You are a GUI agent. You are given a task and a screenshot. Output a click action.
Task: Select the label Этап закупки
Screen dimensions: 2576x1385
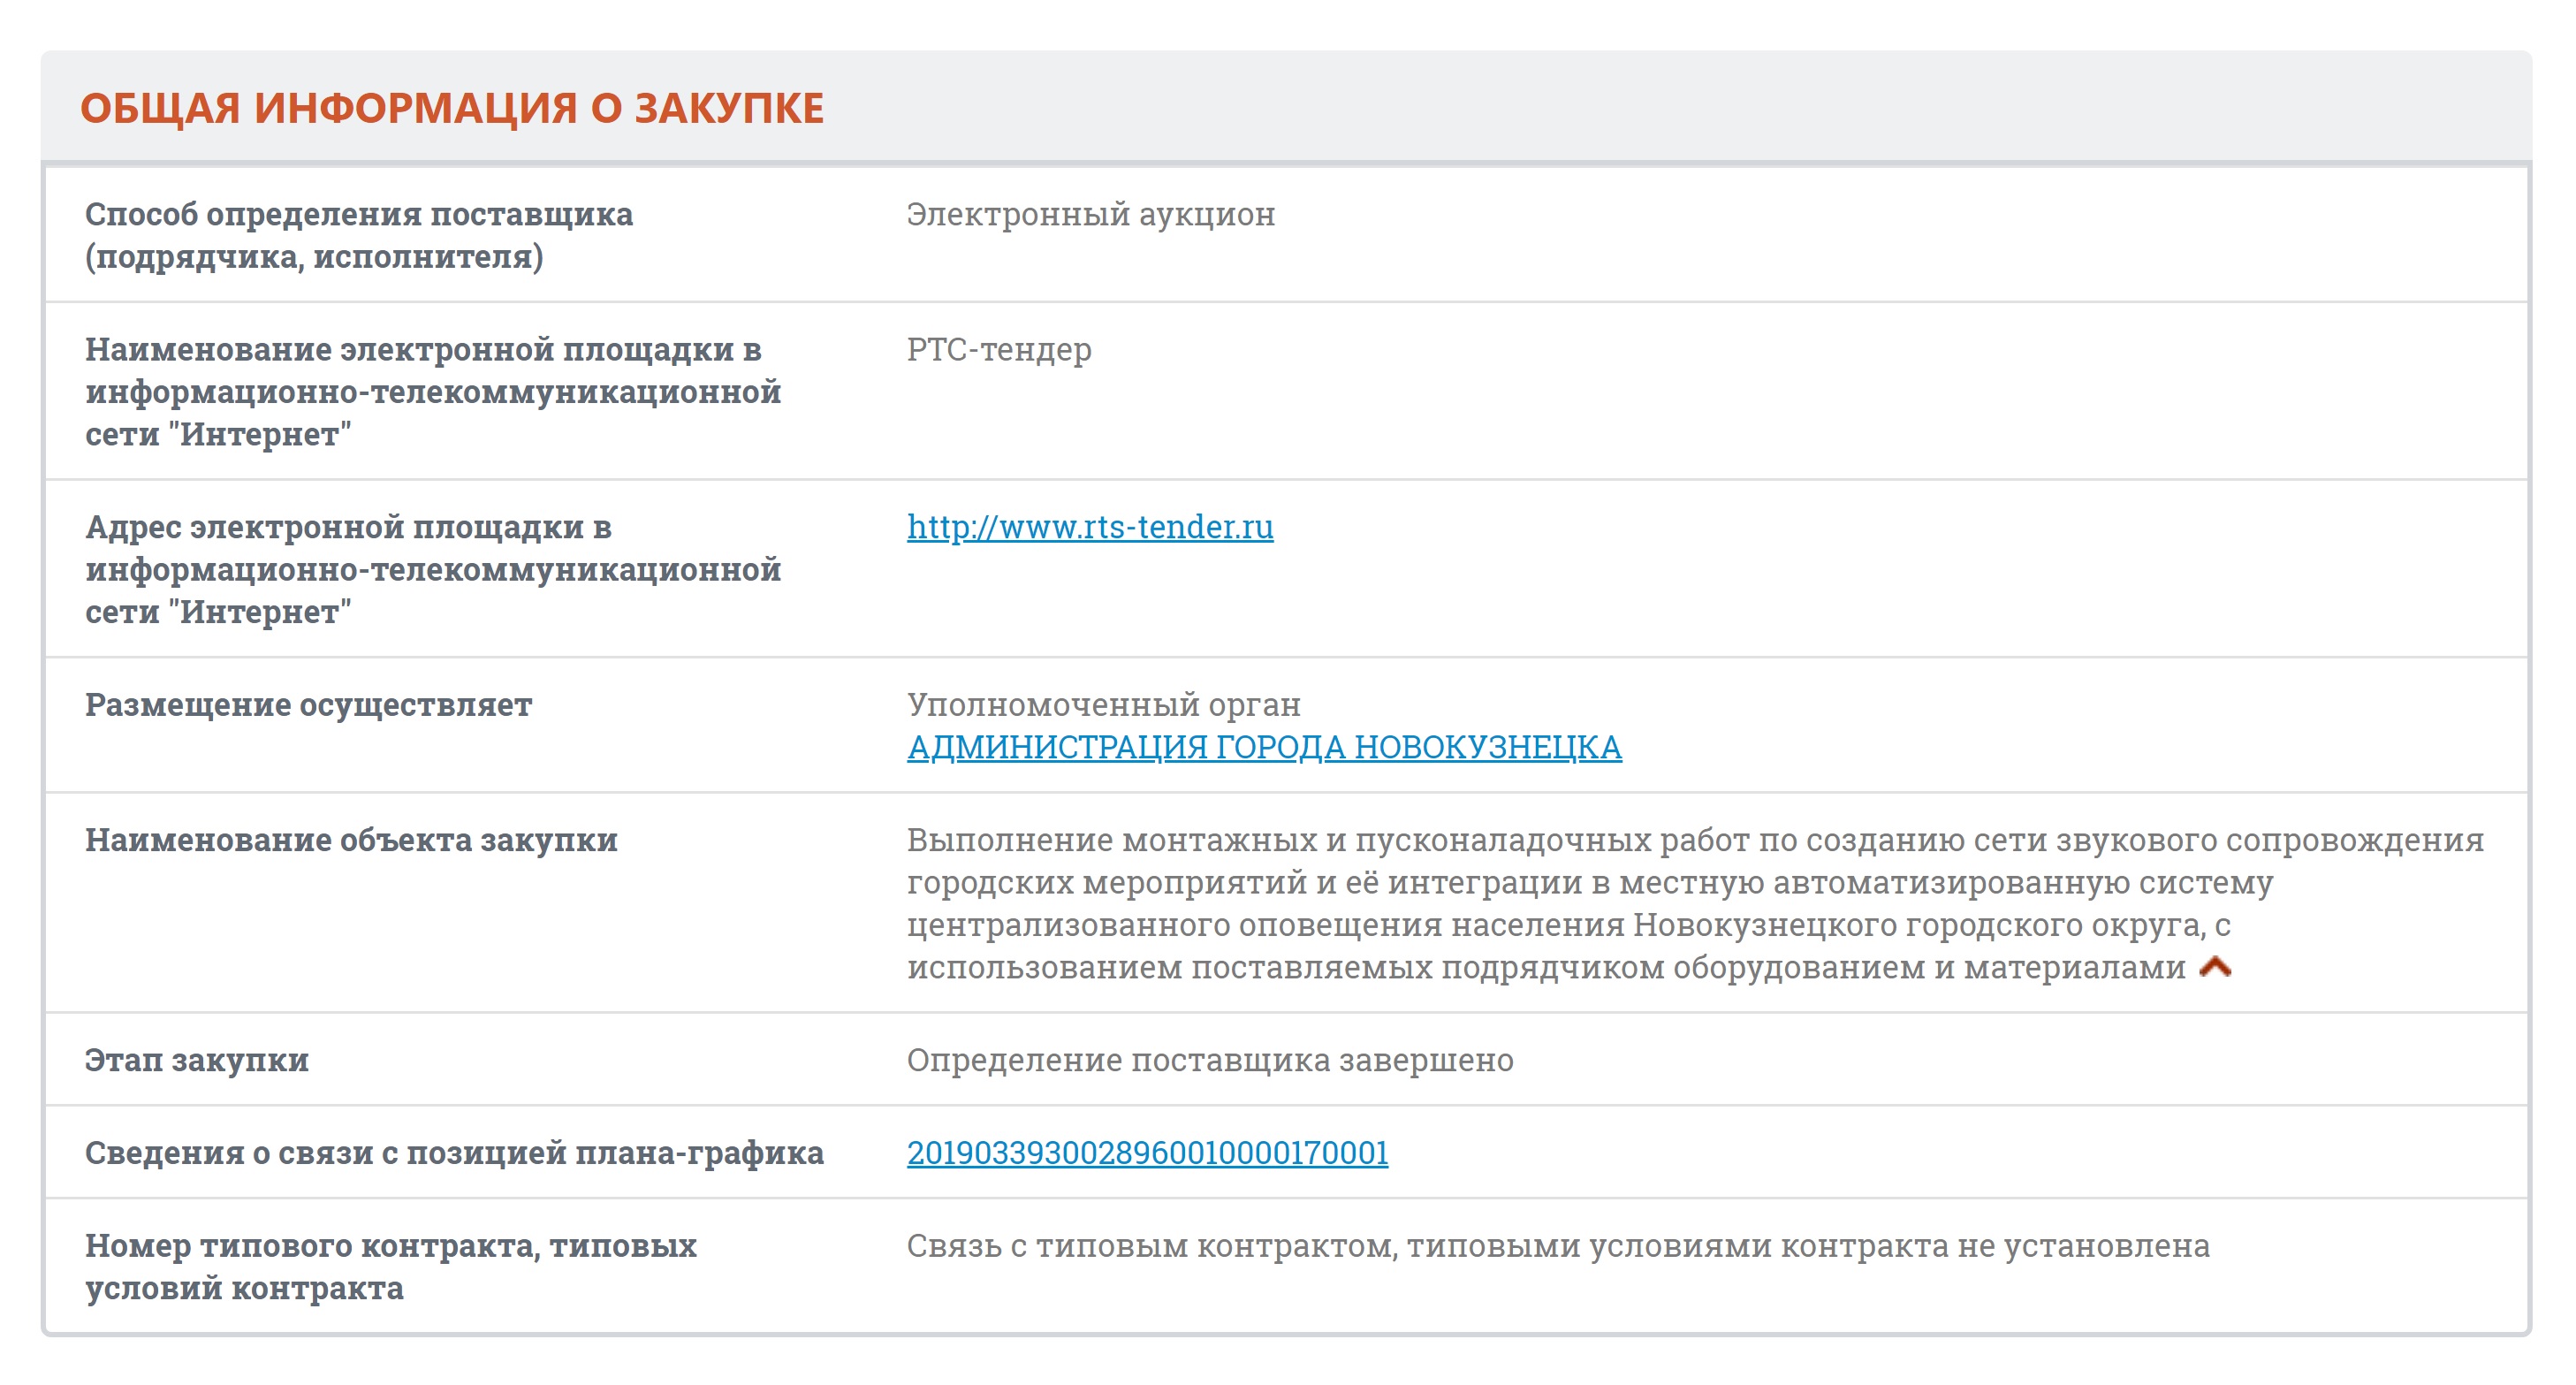[197, 1060]
